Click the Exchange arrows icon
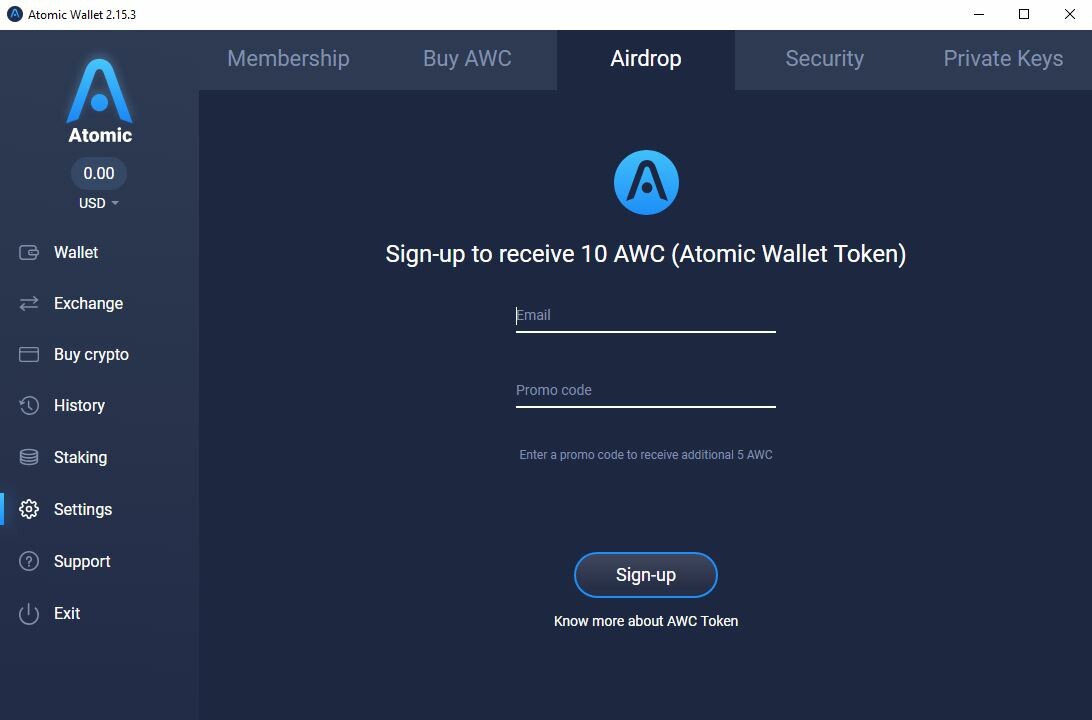1092x720 pixels. (x=29, y=303)
